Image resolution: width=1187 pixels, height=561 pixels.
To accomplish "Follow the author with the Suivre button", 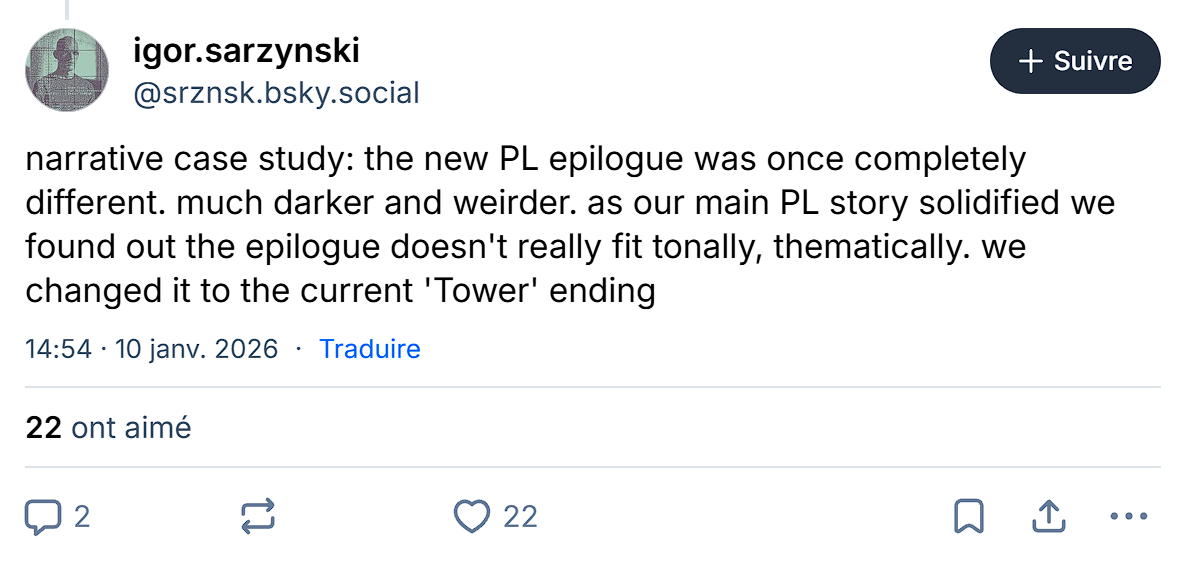I will click(x=1075, y=61).
